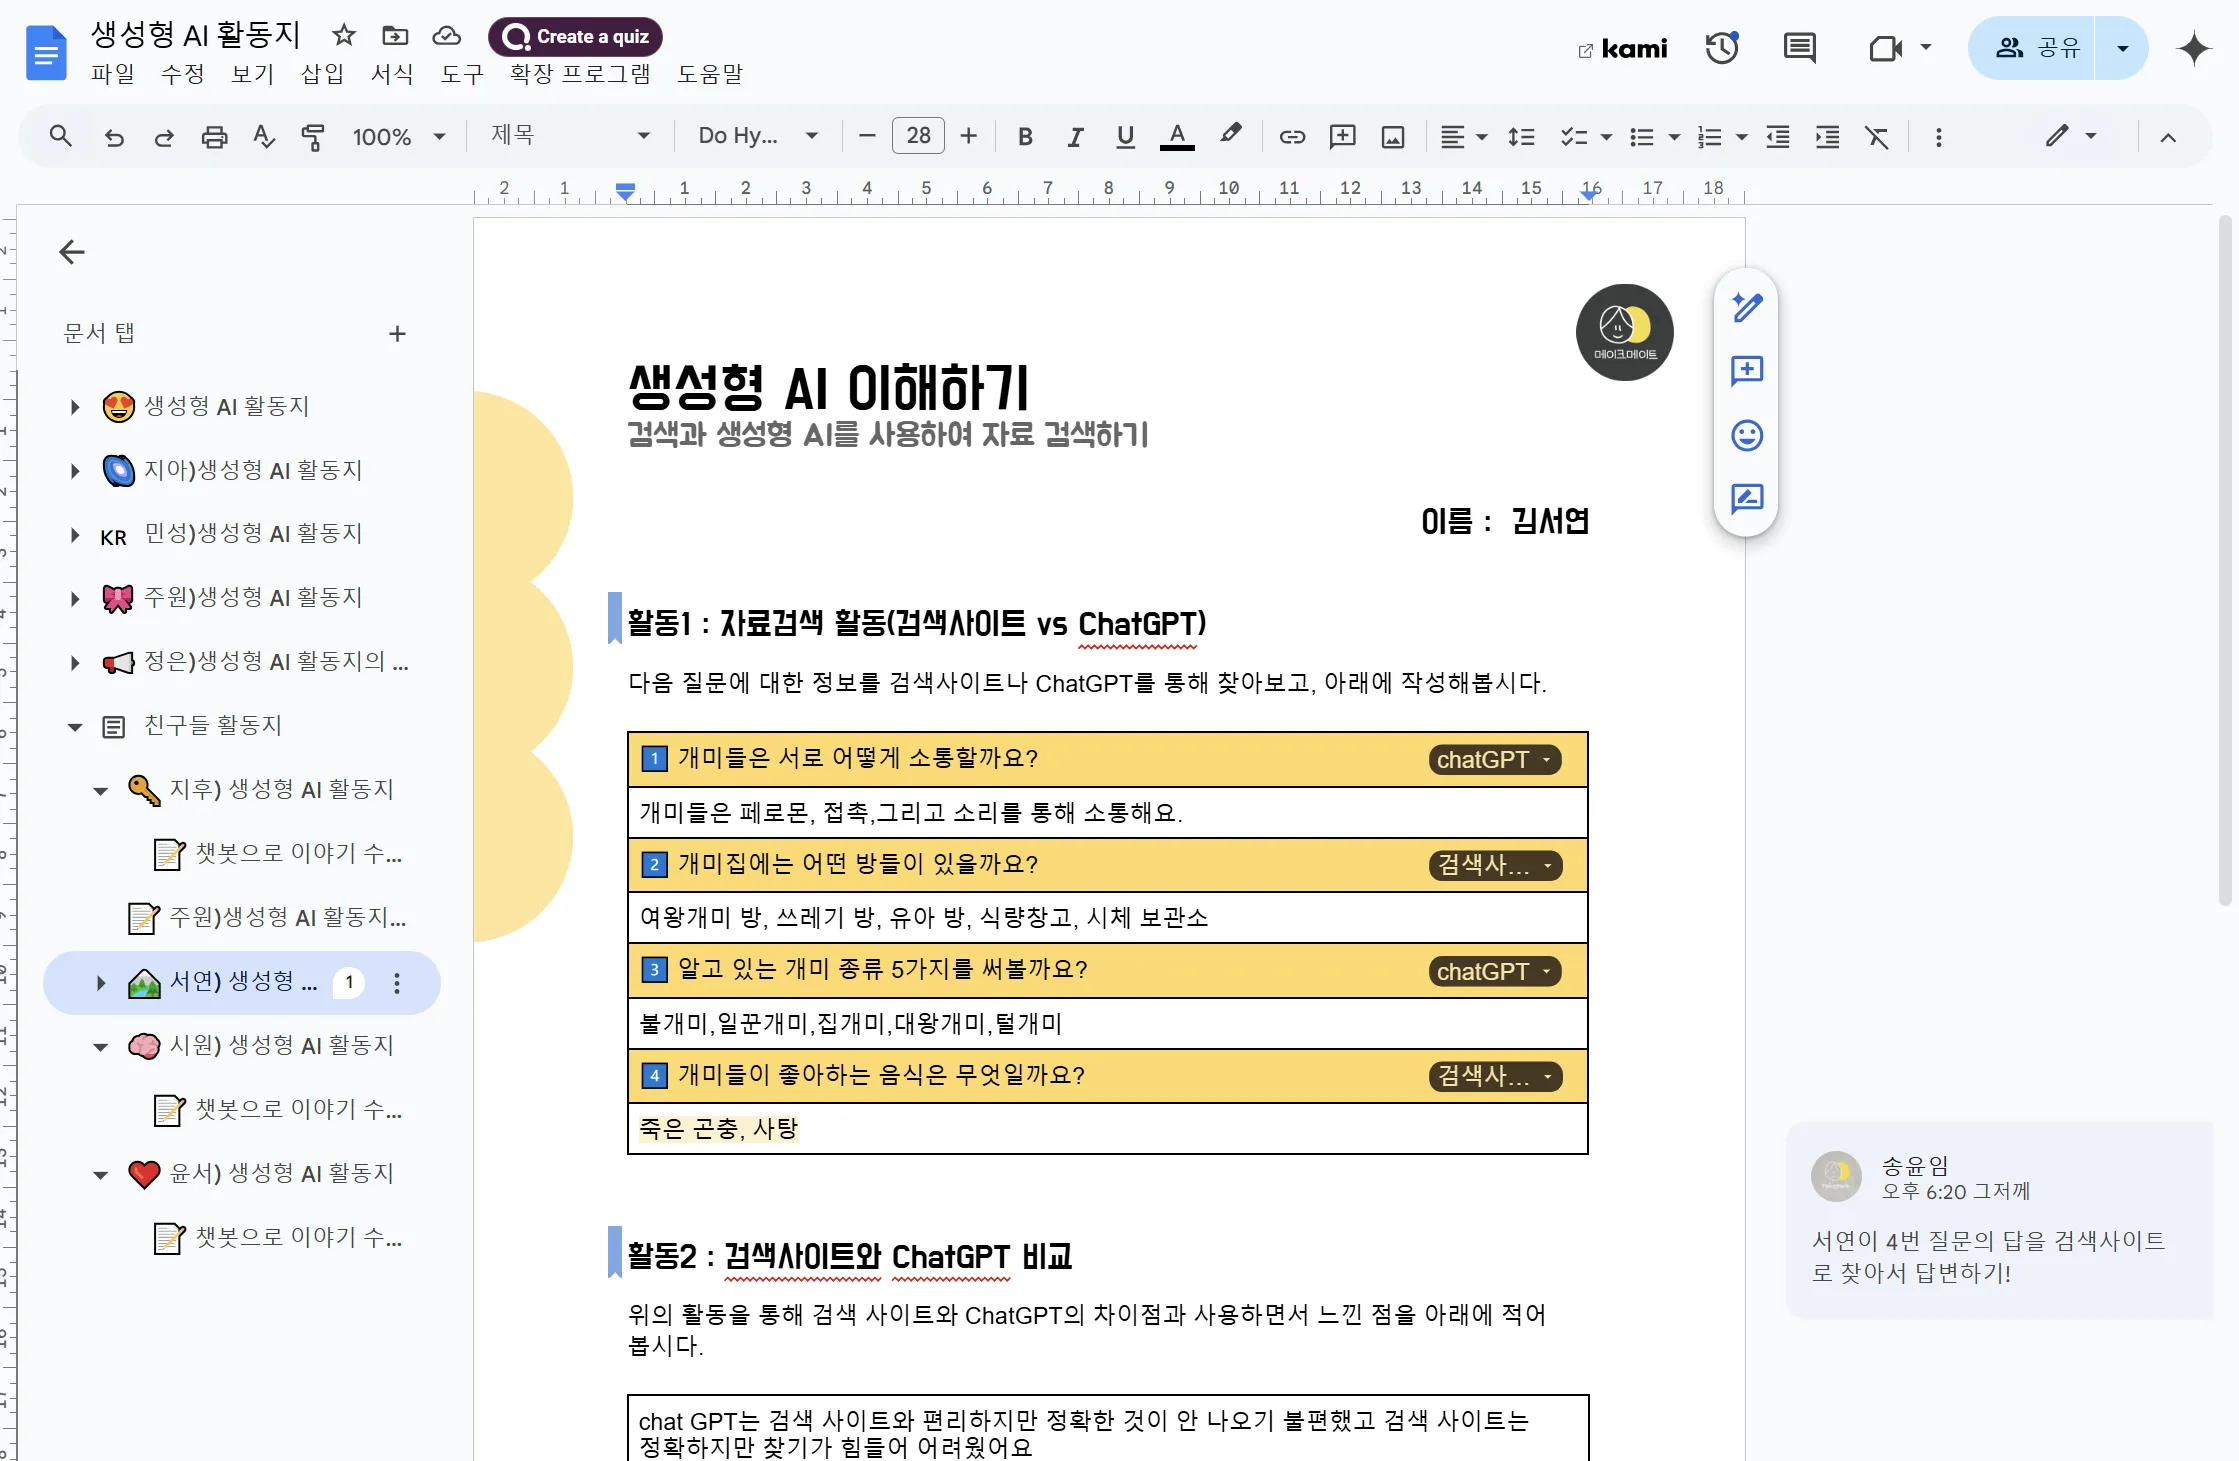Image resolution: width=2239 pixels, height=1461 pixels.
Task: Click the insert image icon
Action: pos(1393,137)
